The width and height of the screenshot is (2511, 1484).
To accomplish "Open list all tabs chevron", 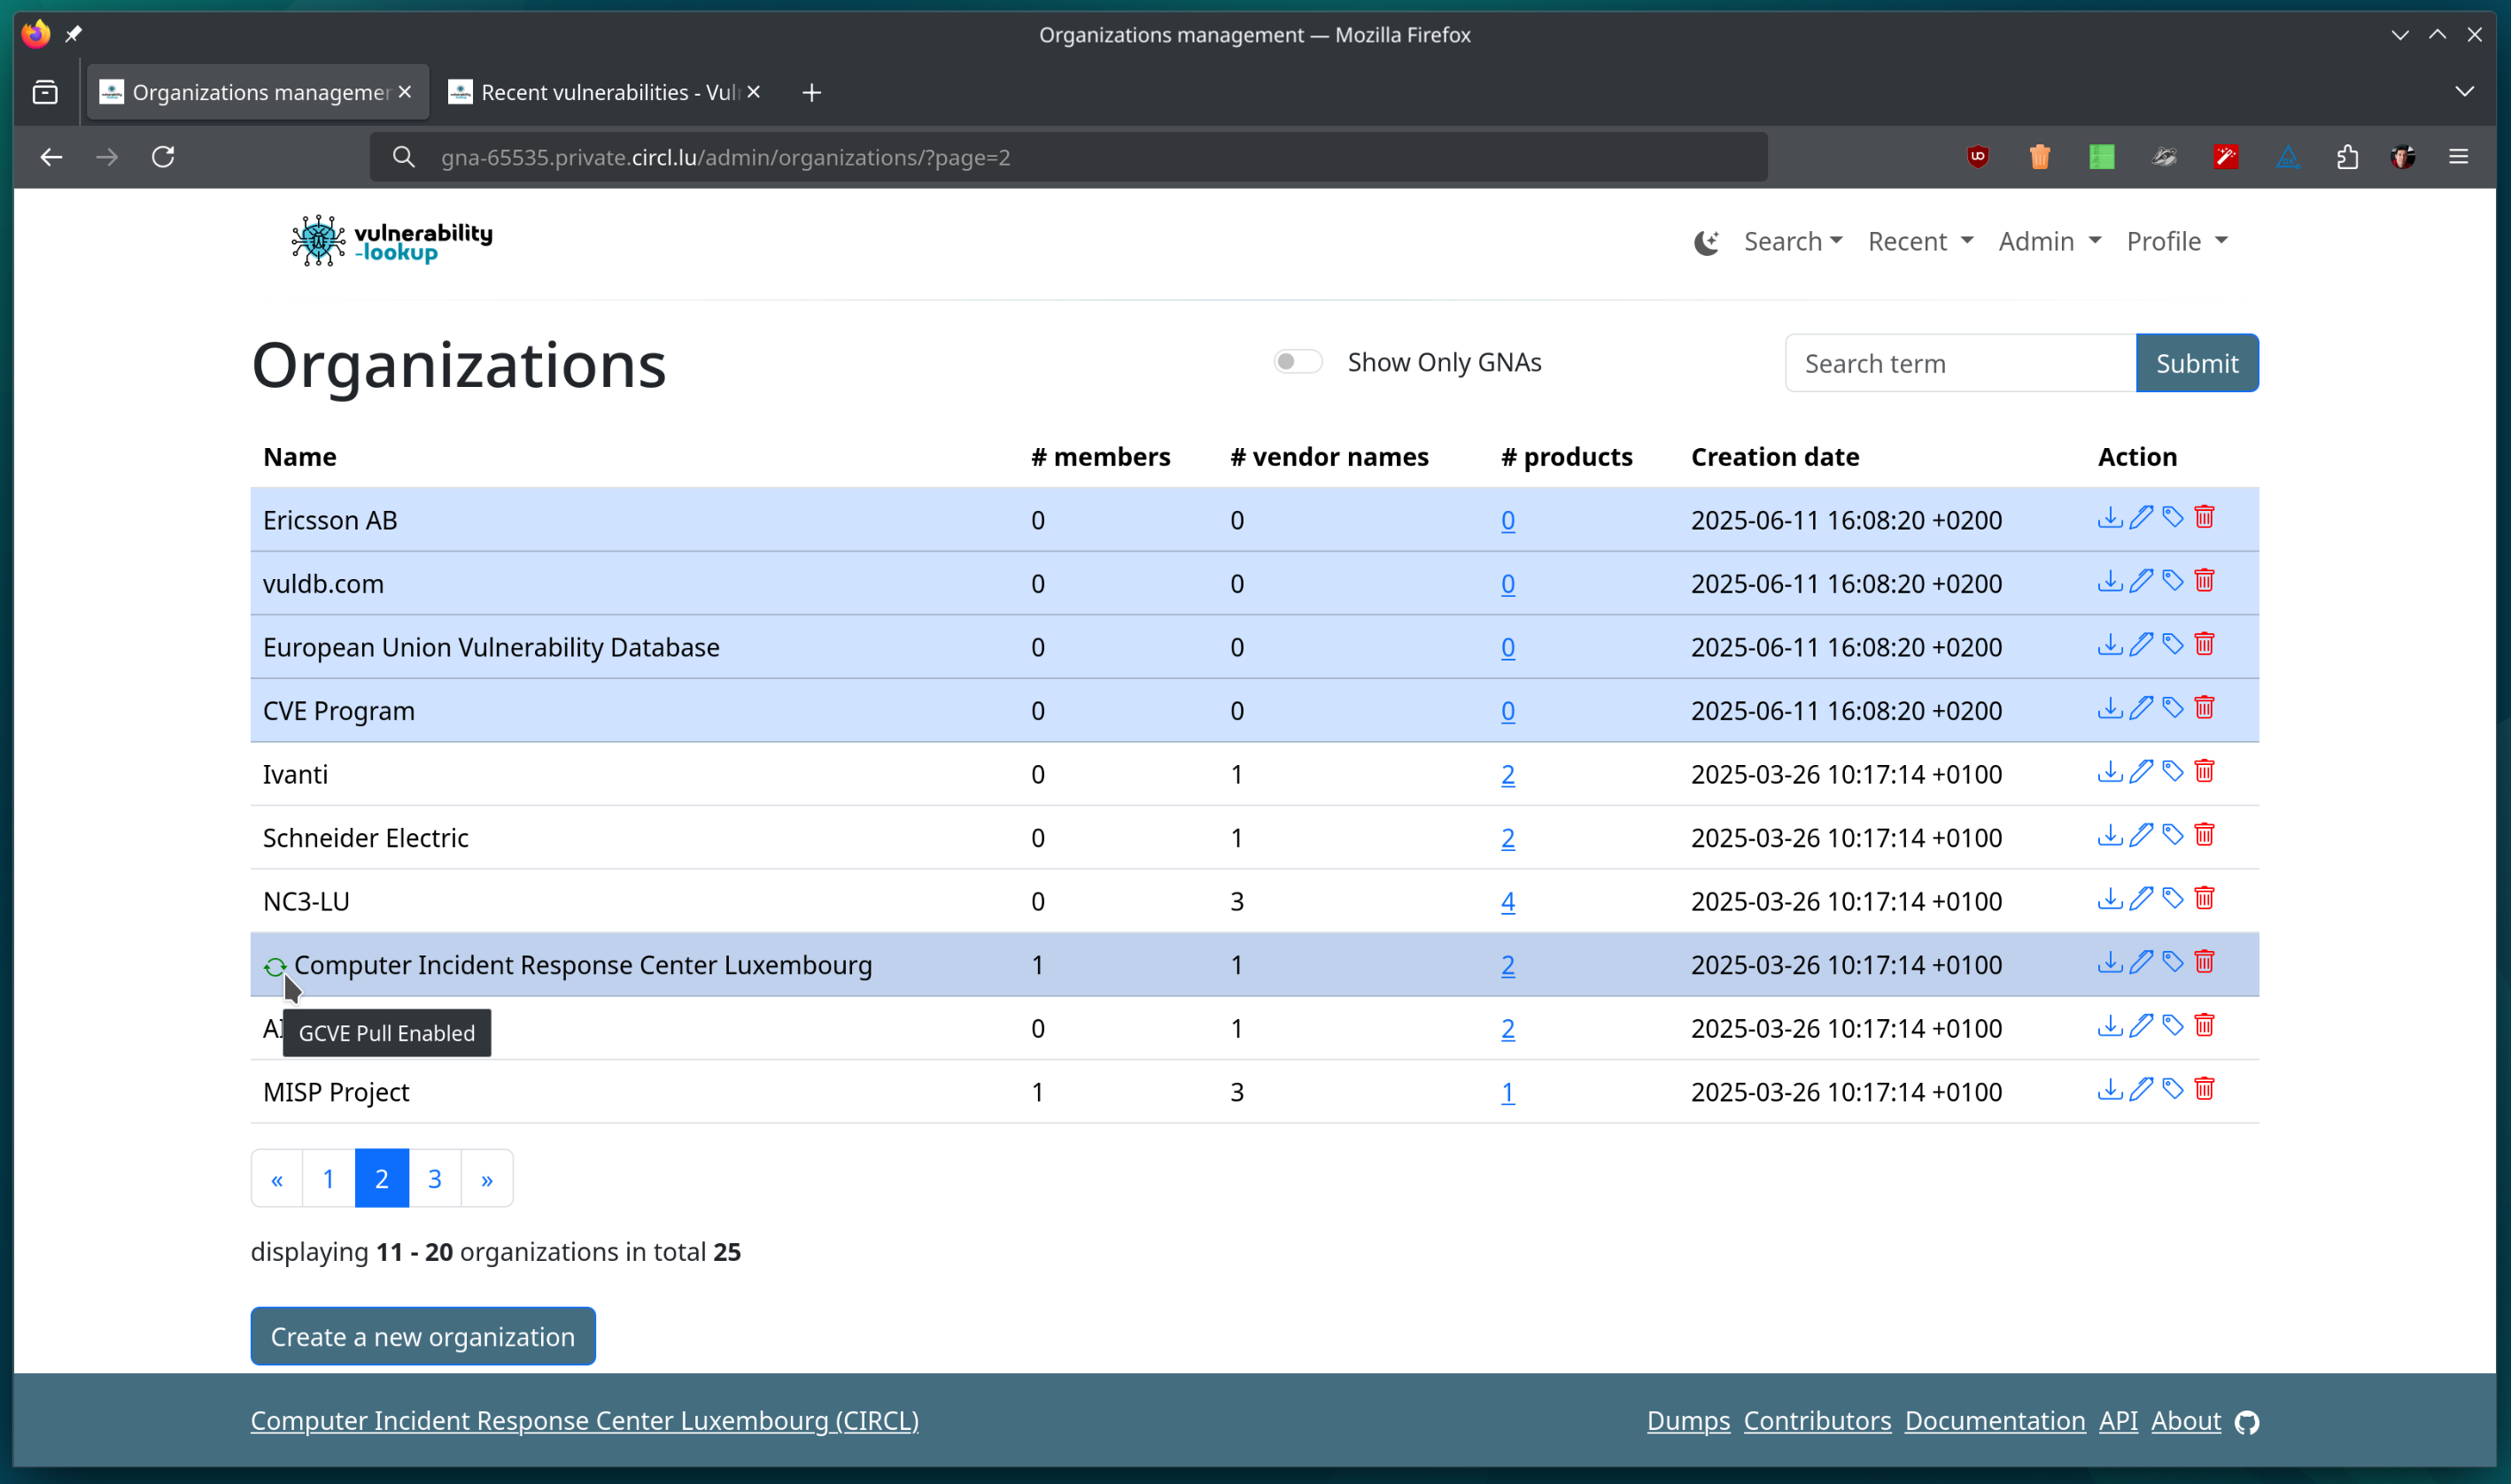I will (2464, 92).
